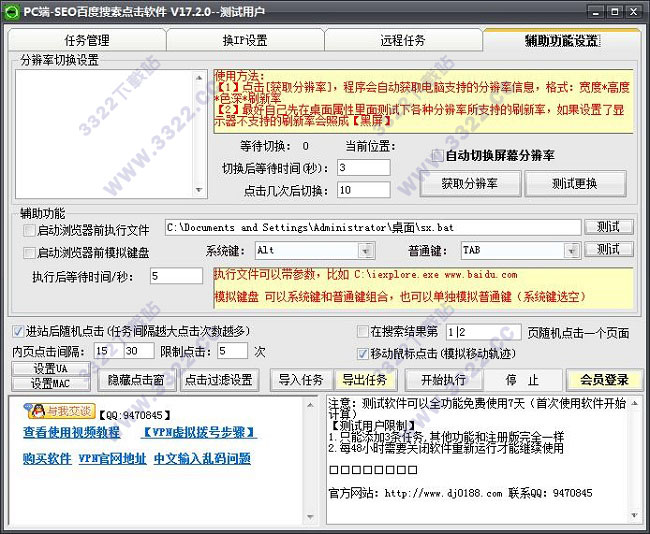Image resolution: width=650 pixels, height=534 pixels.
Task: Click links panel scrollbar down arrow
Action: [x=310, y=517]
